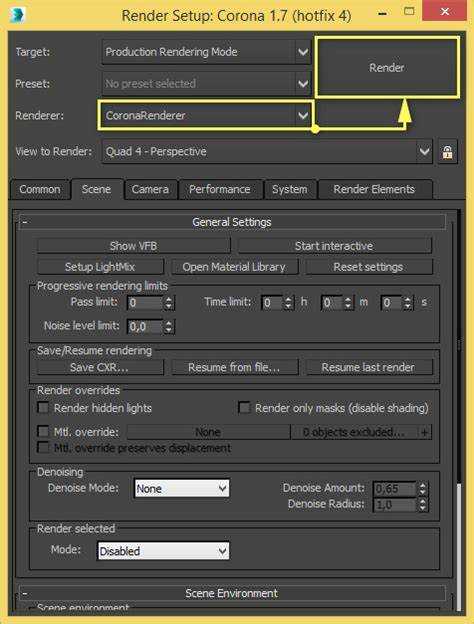This screenshot has height=624, width=474.
Task: Click the Denoise Amount spinner arrows
Action: point(423,488)
